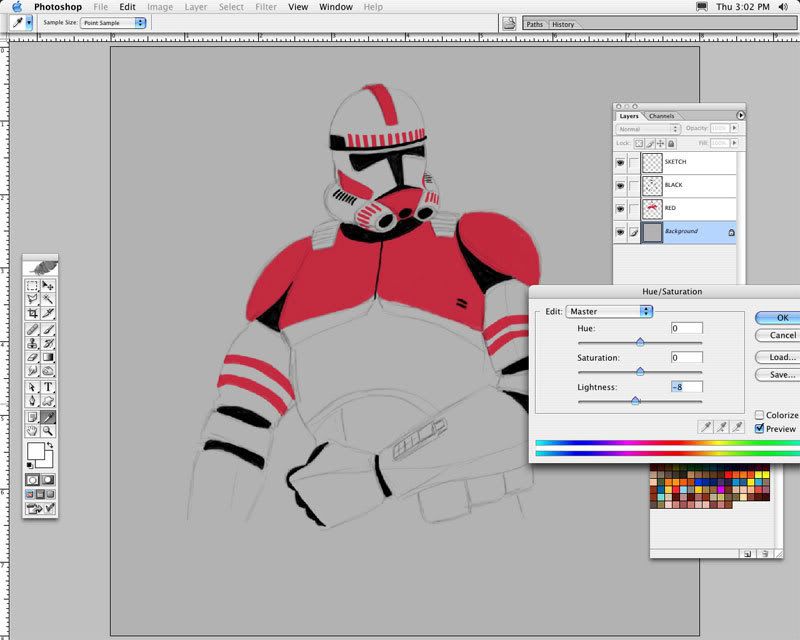The width and height of the screenshot is (800, 640).
Task: Hide the BLACK layer
Action: 620,186
